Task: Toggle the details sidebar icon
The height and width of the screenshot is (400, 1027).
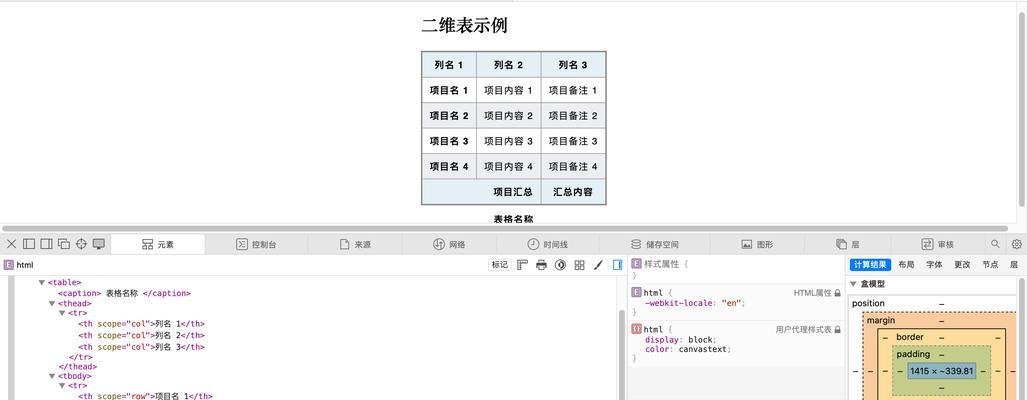Action: pyautogui.click(x=617, y=264)
